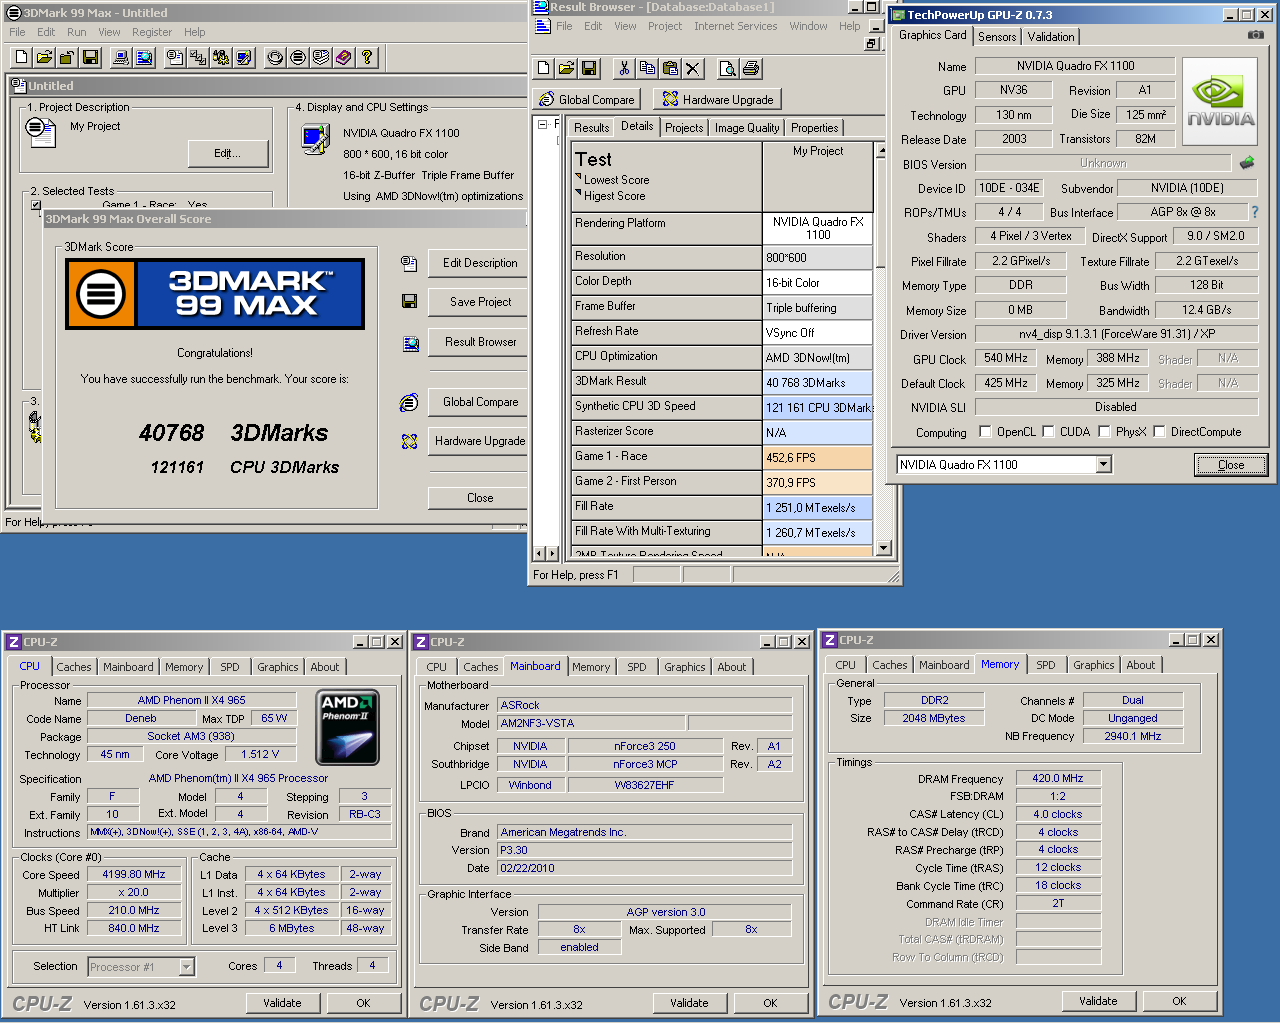Click the 3DMark 99 Max logo banner
The width and height of the screenshot is (1280, 1024).
(215, 294)
